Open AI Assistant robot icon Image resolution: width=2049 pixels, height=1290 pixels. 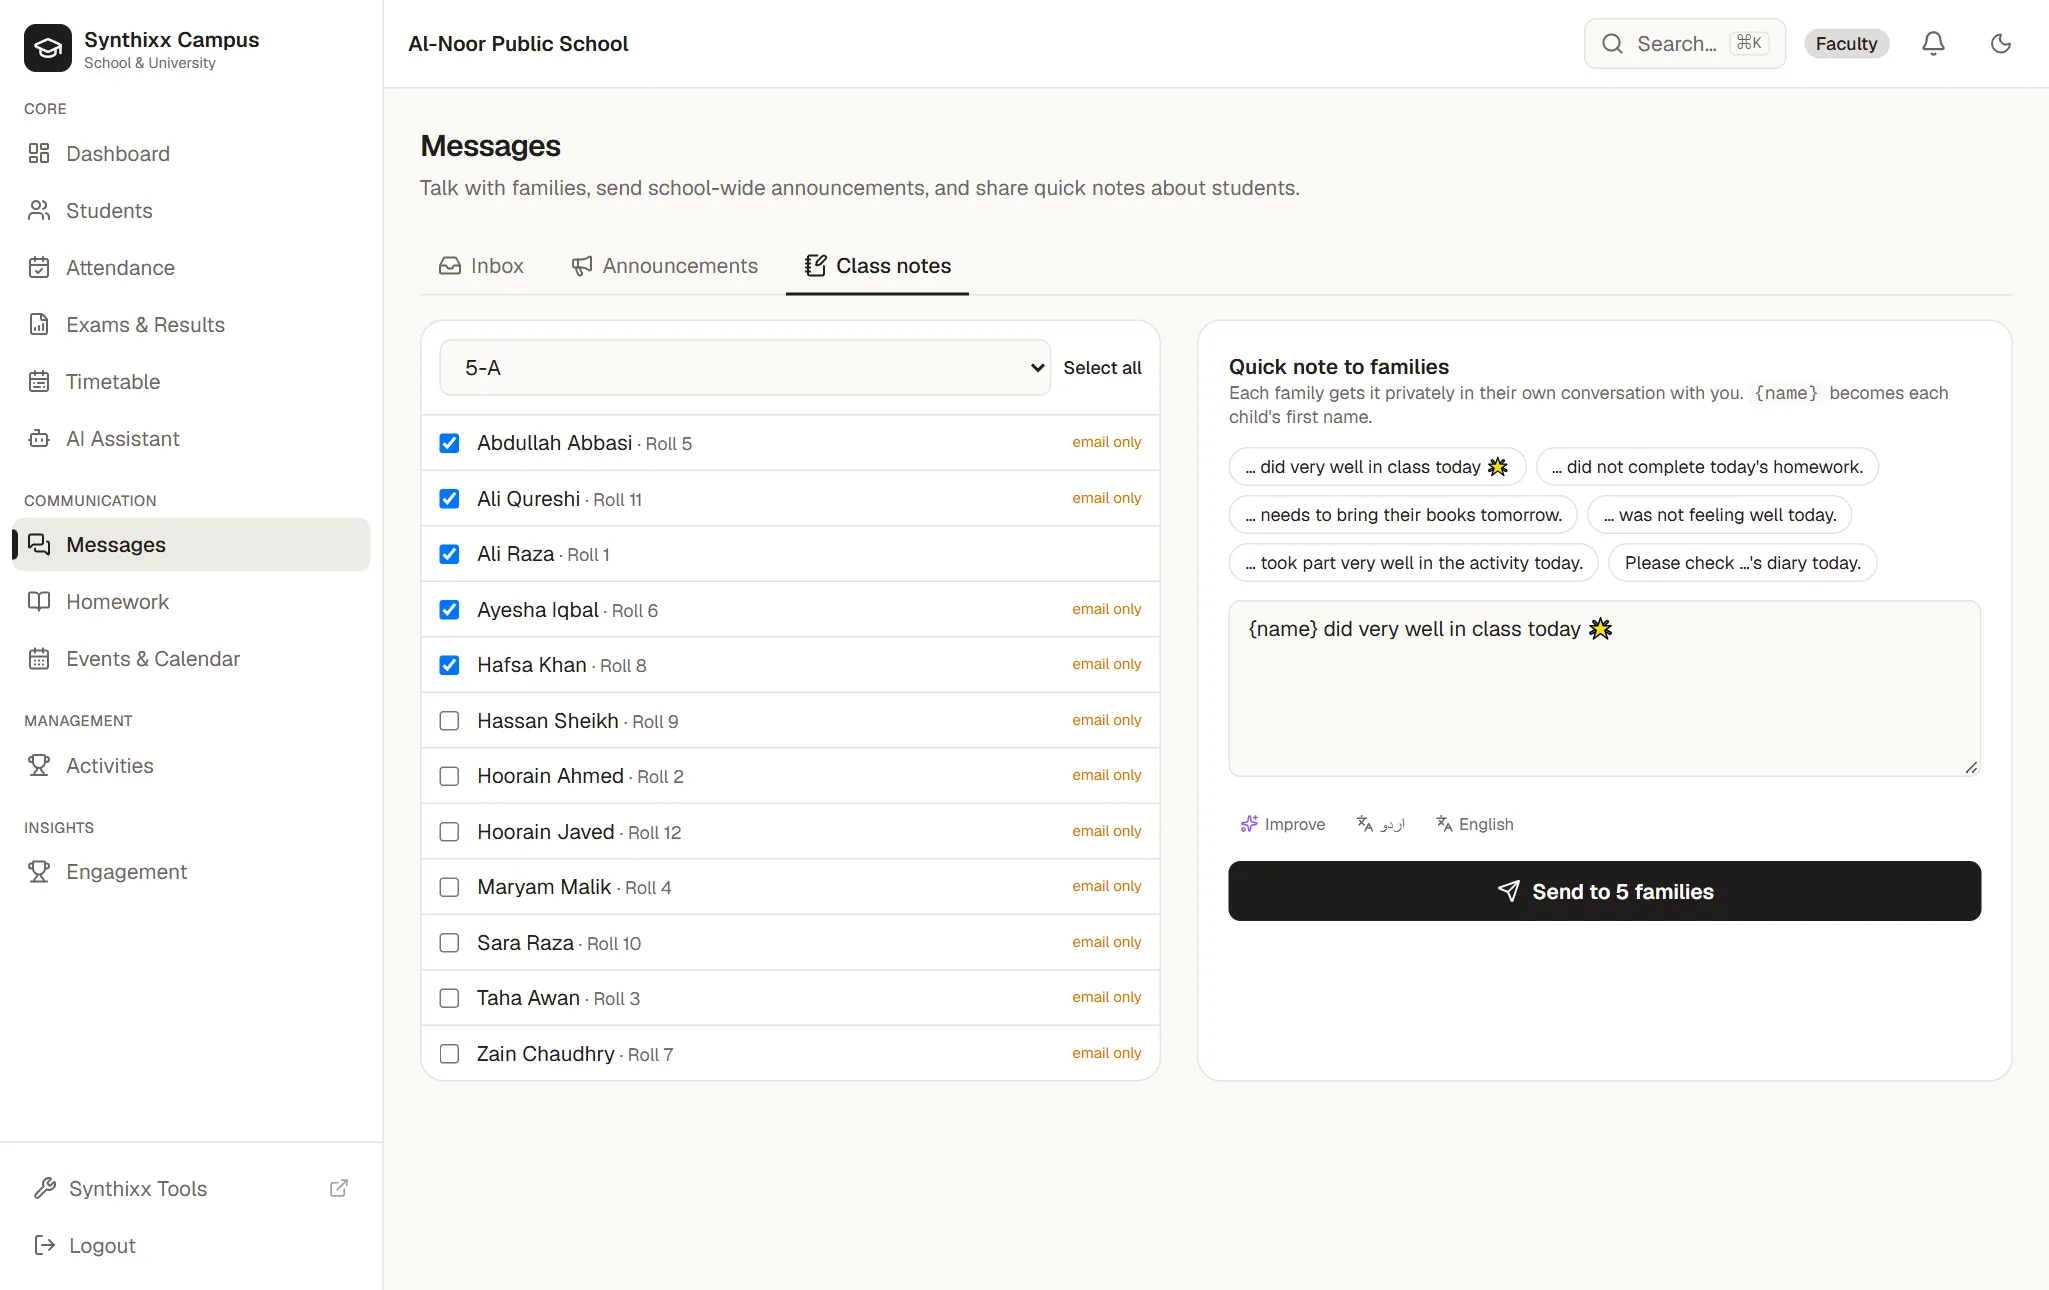tap(39, 438)
